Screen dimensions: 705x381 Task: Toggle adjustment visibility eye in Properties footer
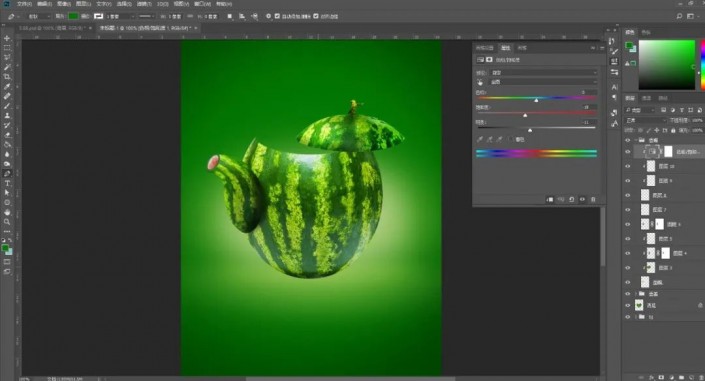coord(582,199)
